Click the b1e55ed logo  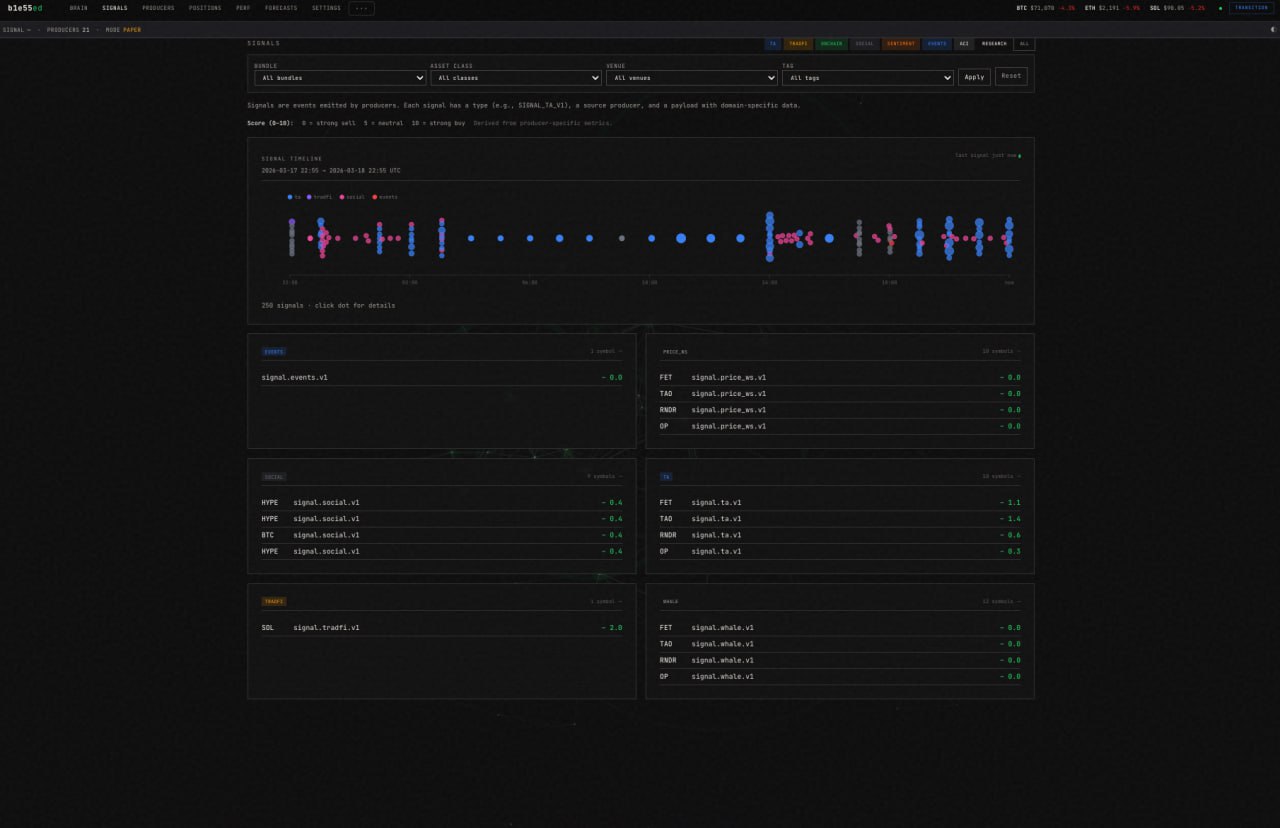25,8
